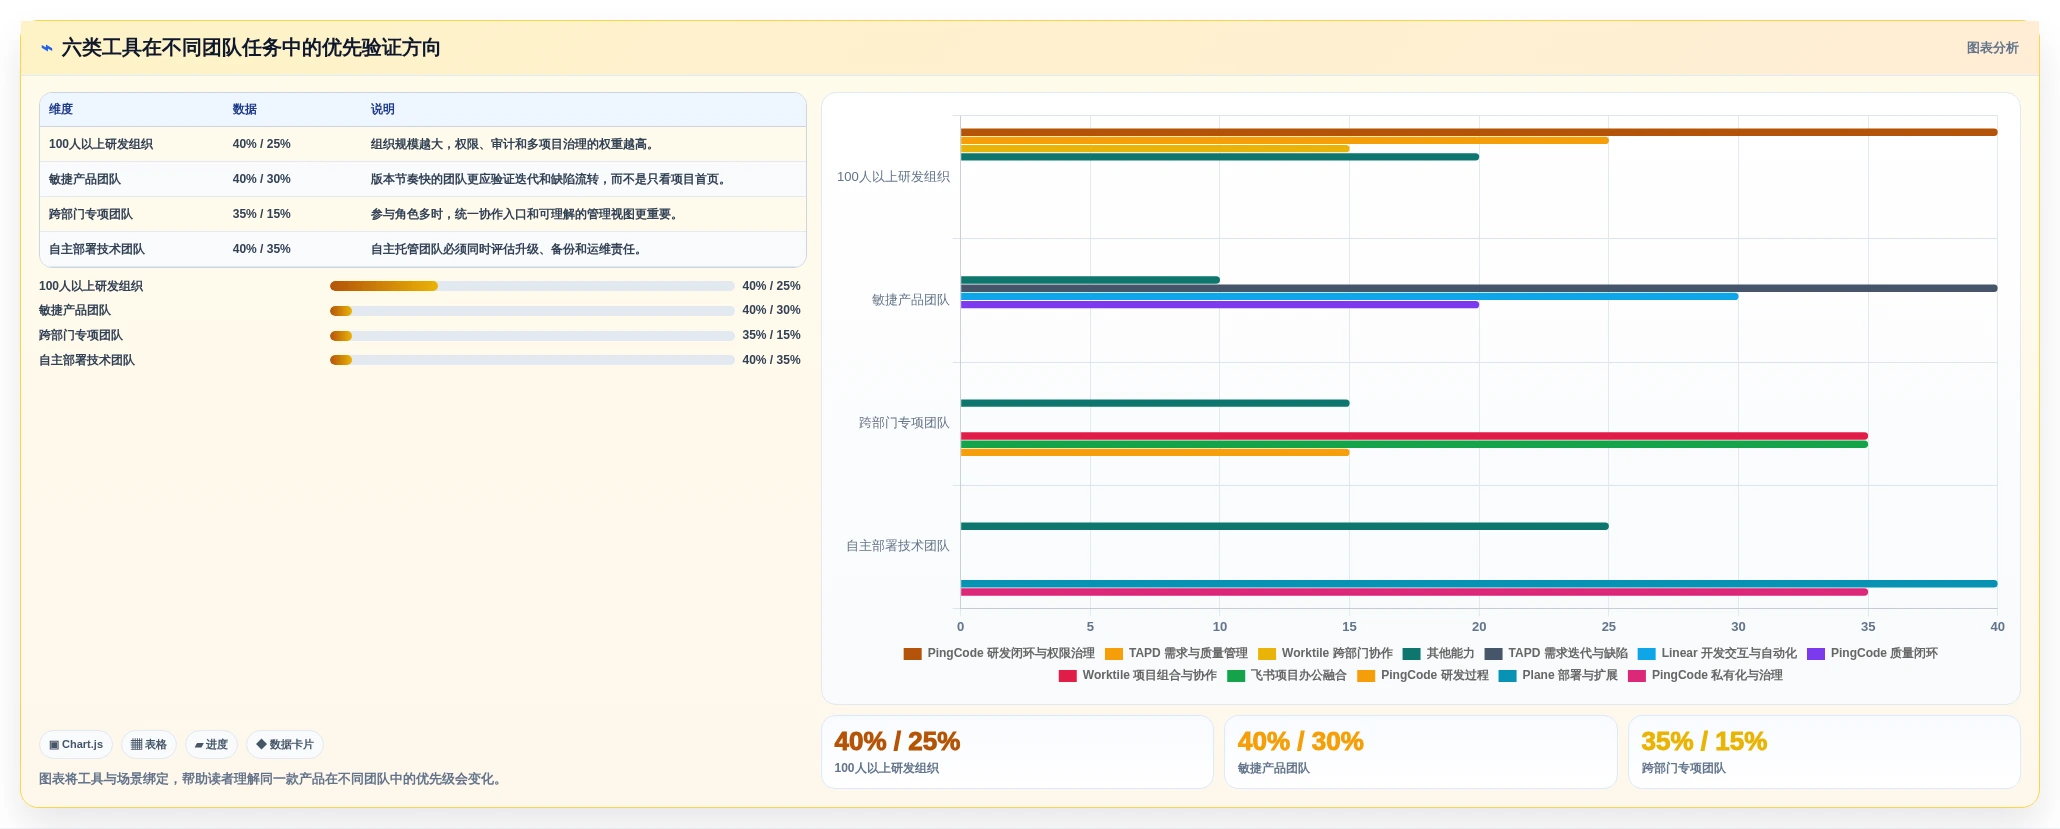Image resolution: width=2060 pixels, height=829 pixels.
Task: Toggle Worktile 项目组合与协作 legend item
Action: [1138, 675]
